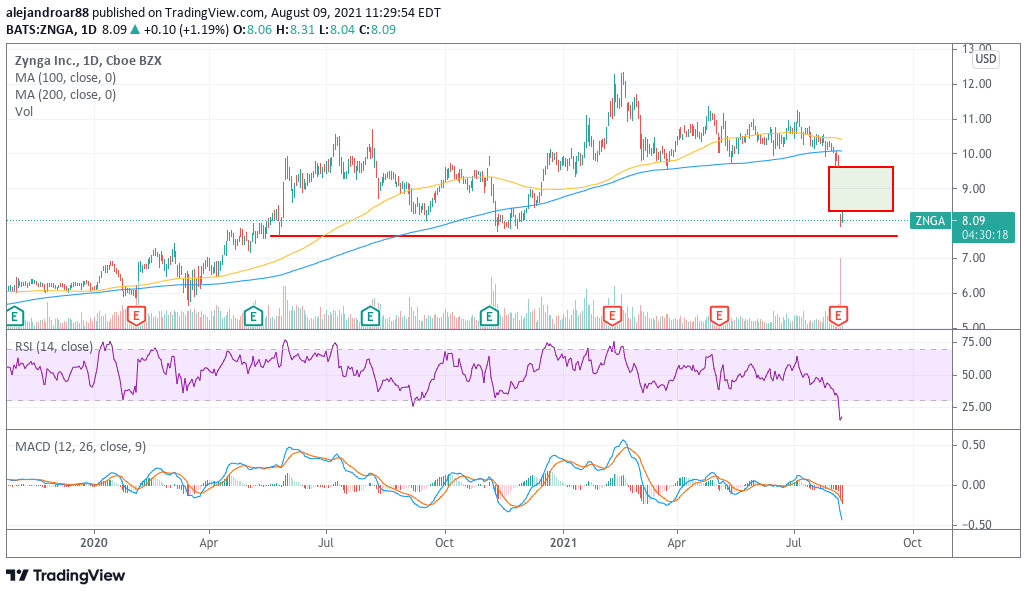1027x594 pixels.
Task: Click the L:8.04 low value
Action: tap(337, 29)
